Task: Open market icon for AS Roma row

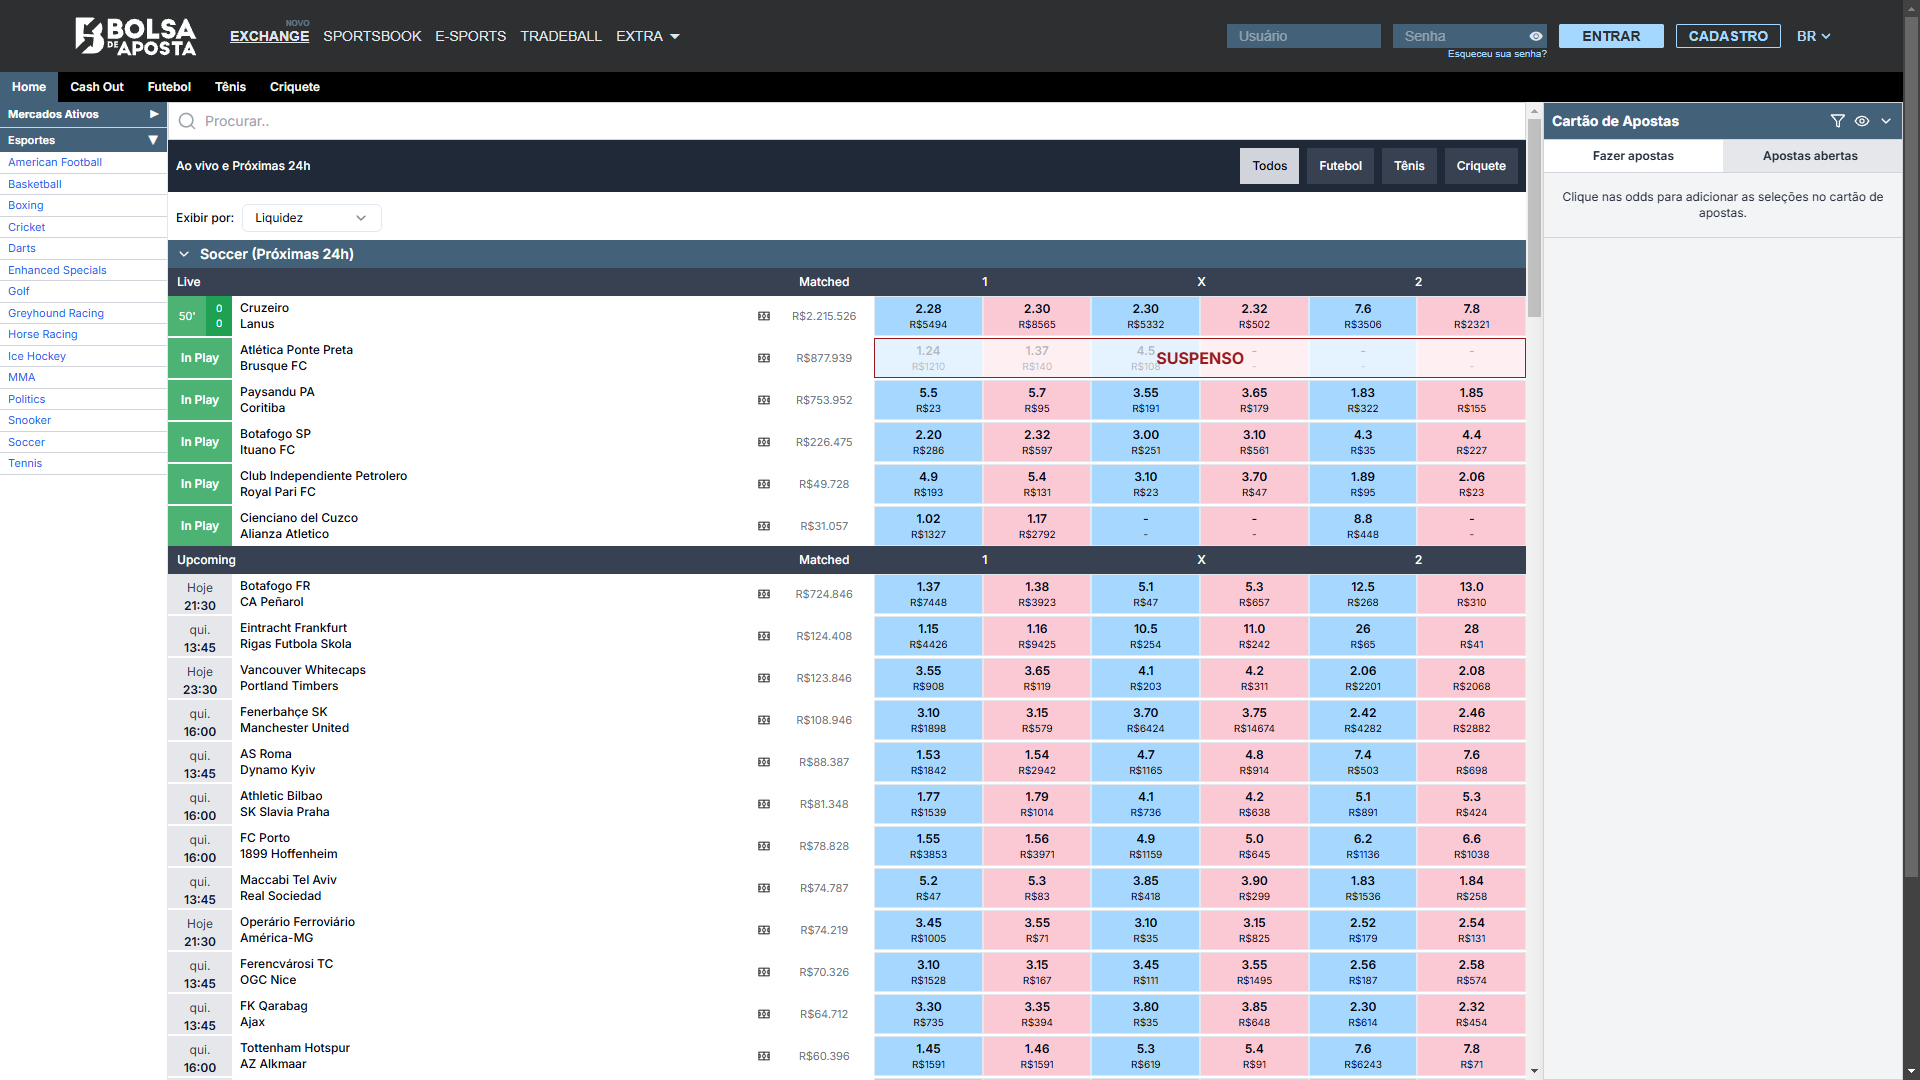Action: click(x=764, y=762)
